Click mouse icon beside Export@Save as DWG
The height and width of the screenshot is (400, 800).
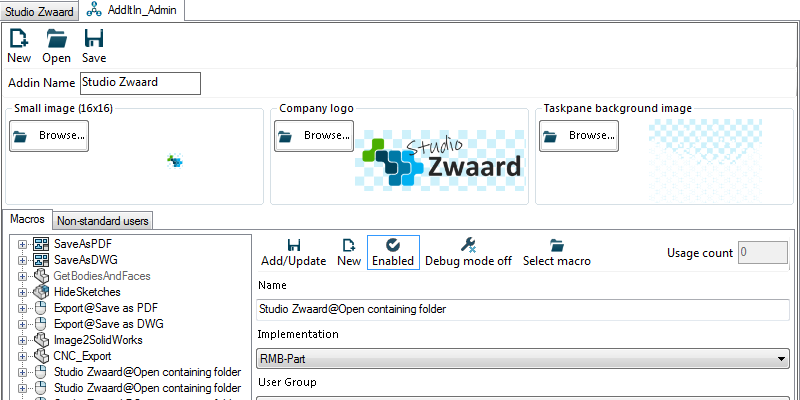tap(41, 324)
